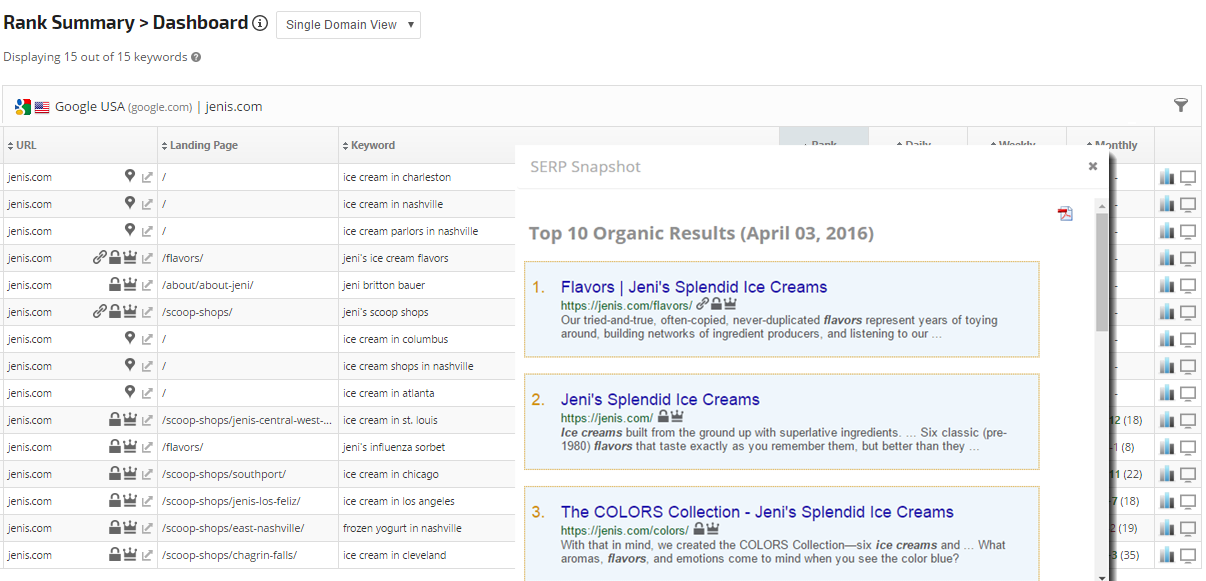Sort table by URL column

(22, 145)
